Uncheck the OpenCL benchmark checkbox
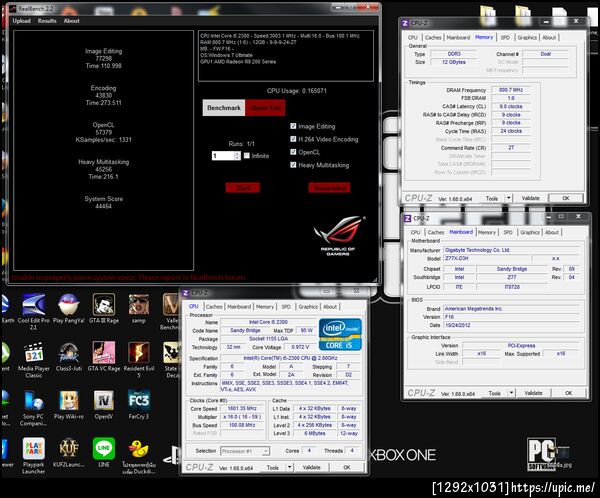The height and width of the screenshot is (498, 600). click(293, 152)
